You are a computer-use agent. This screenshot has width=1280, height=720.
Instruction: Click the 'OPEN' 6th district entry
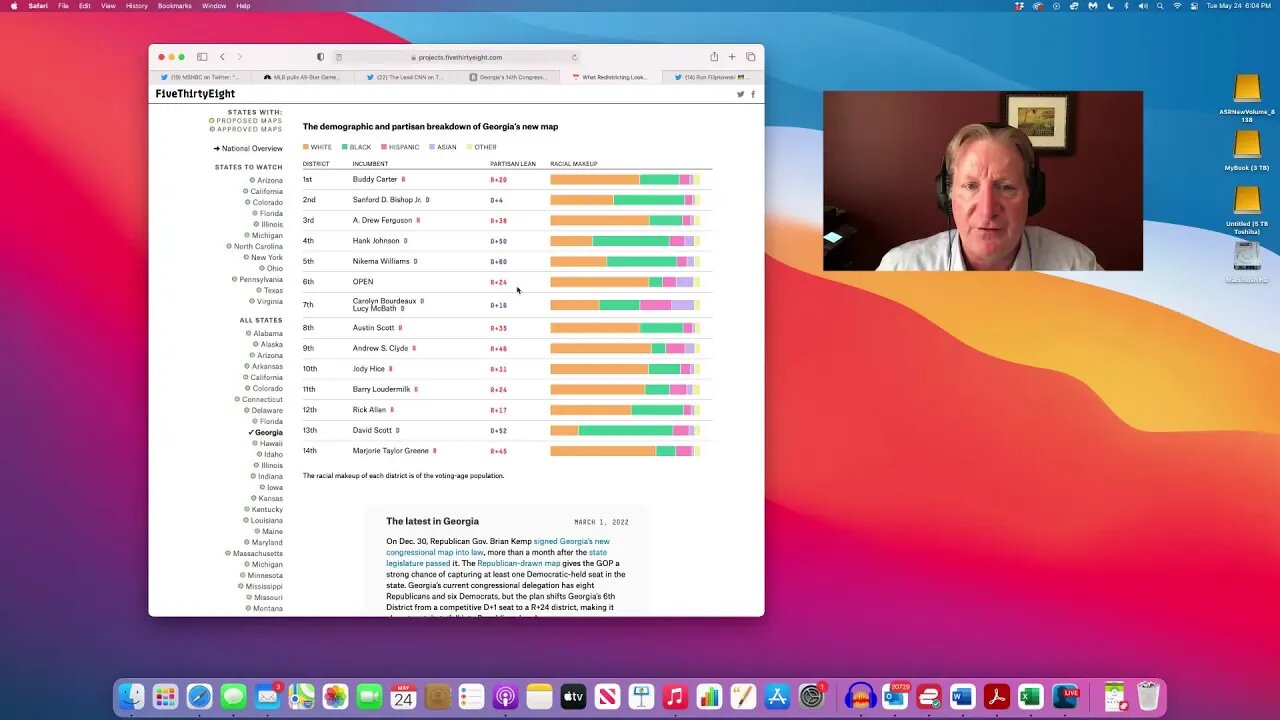pos(363,282)
